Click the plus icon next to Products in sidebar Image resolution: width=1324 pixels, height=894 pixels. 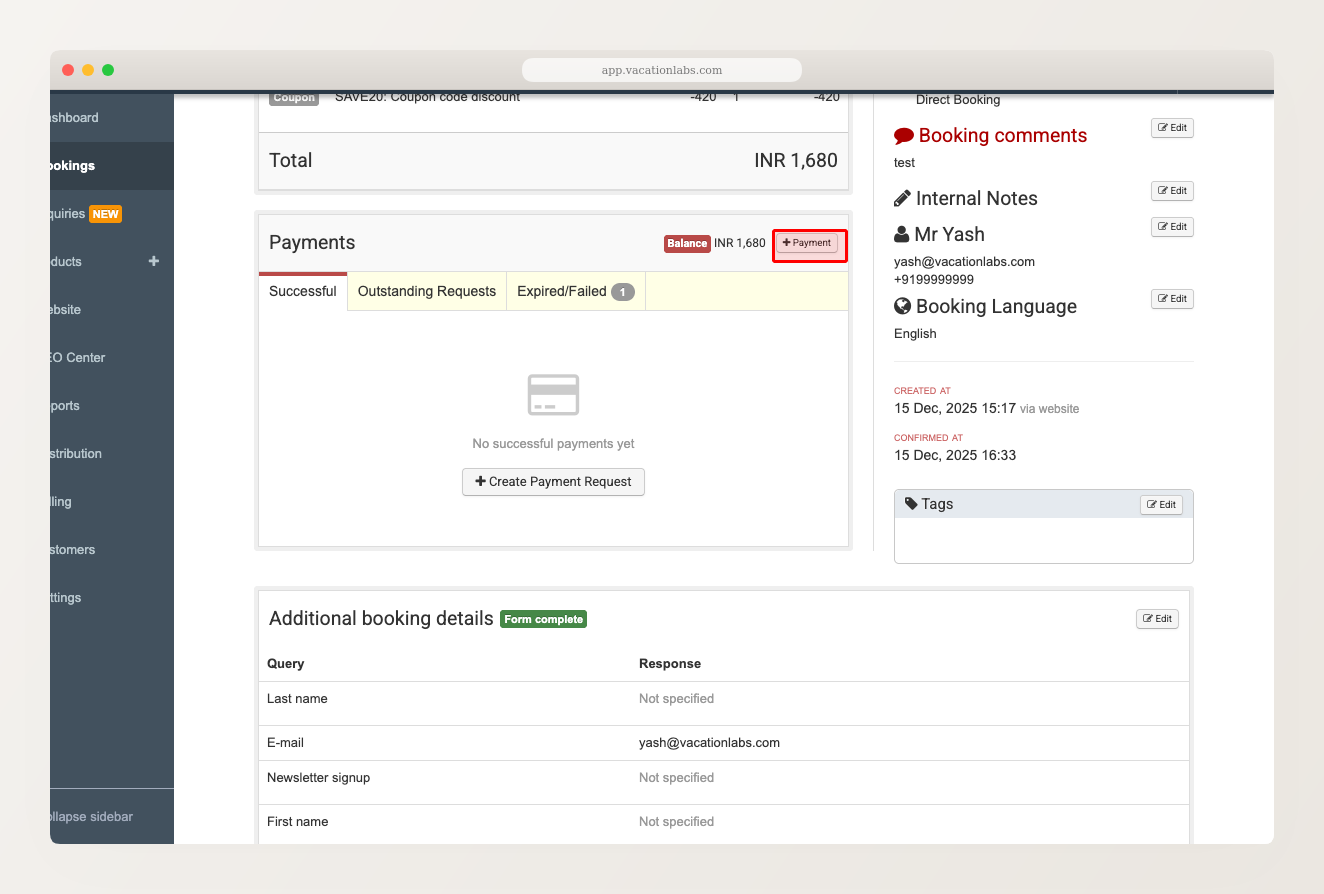(x=154, y=261)
